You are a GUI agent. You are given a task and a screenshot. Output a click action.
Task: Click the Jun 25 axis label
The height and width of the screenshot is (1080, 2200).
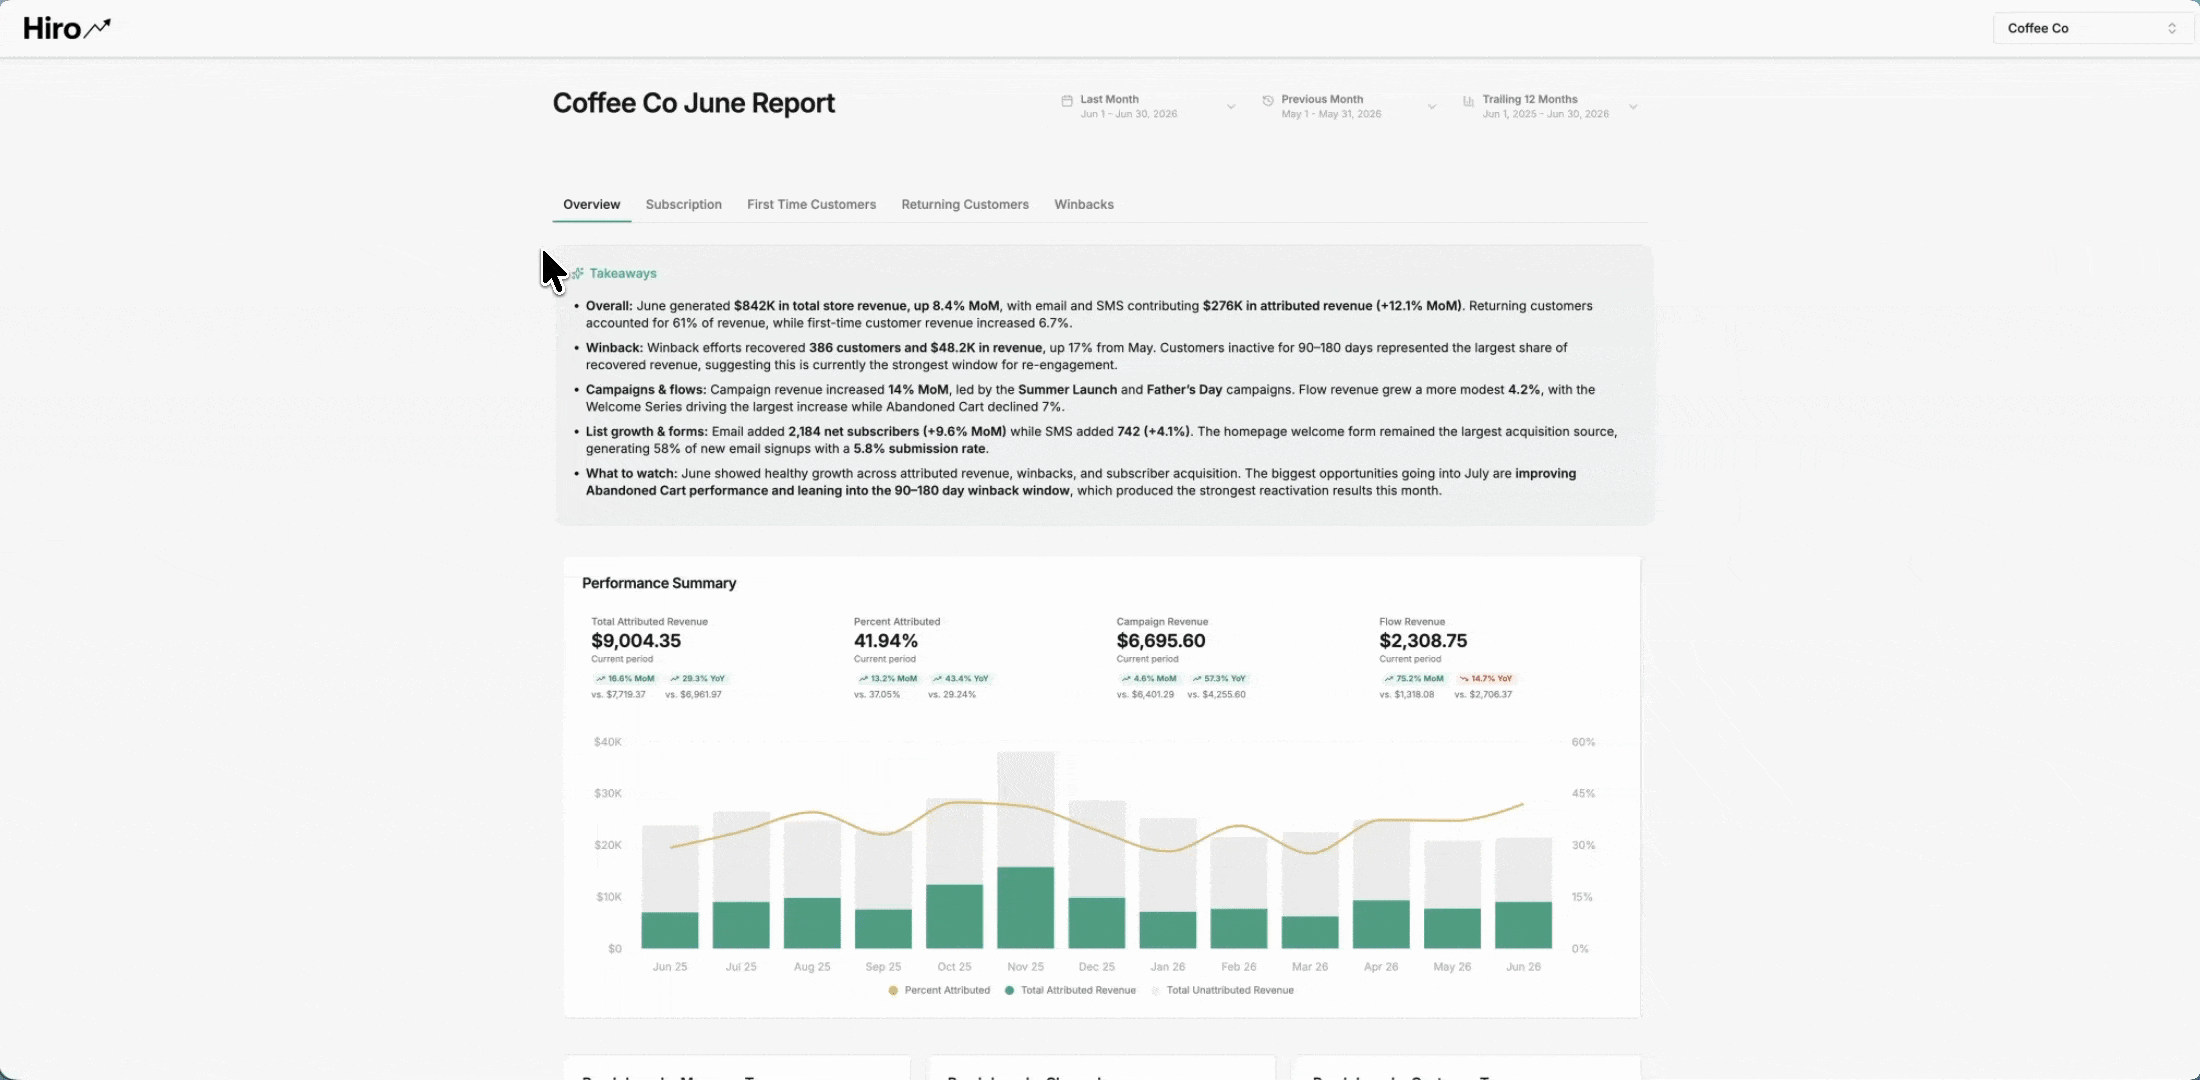click(670, 967)
